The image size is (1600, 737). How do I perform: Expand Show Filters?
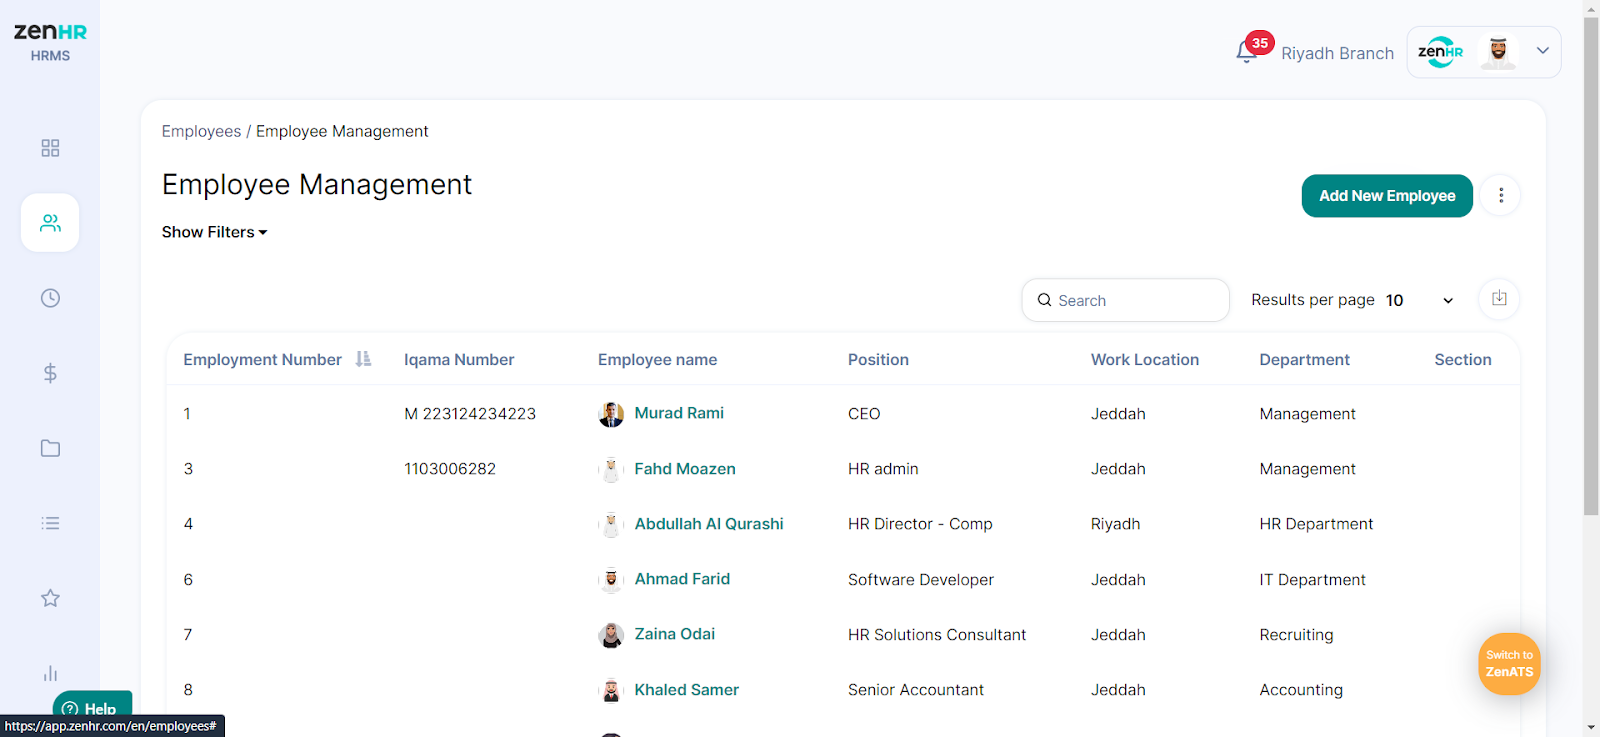[x=214, y=232]
